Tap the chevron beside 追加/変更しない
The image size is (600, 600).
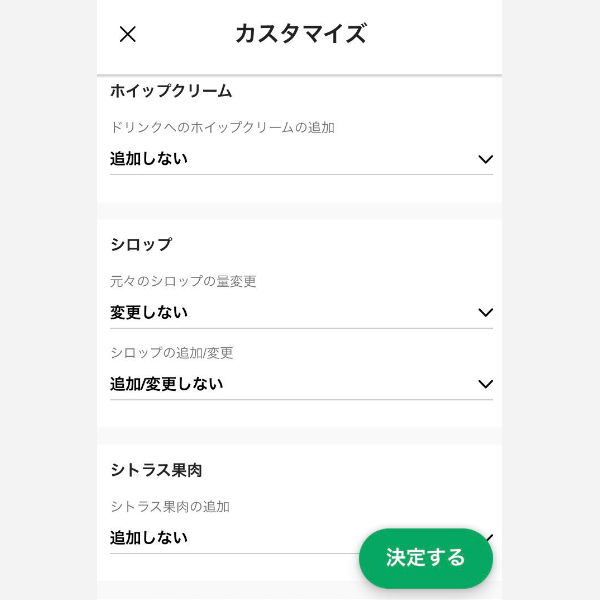point(485,383)
